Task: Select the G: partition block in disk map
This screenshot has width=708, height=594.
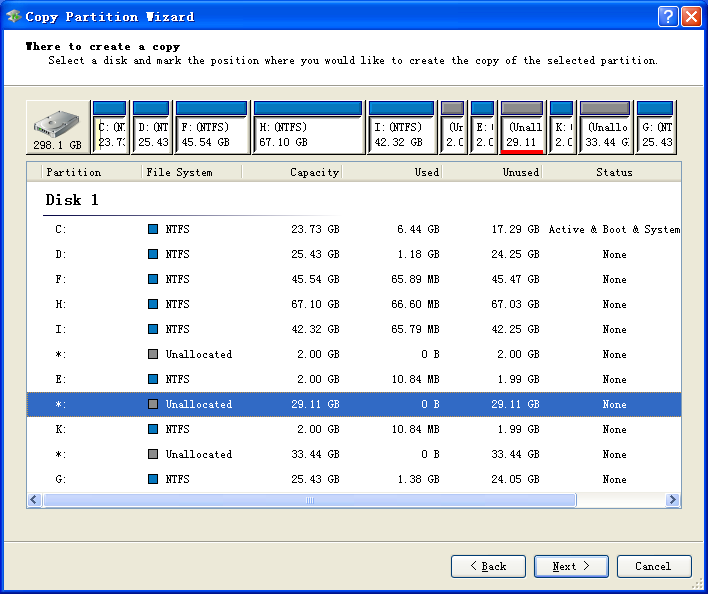Action: [x=655, y=128]
